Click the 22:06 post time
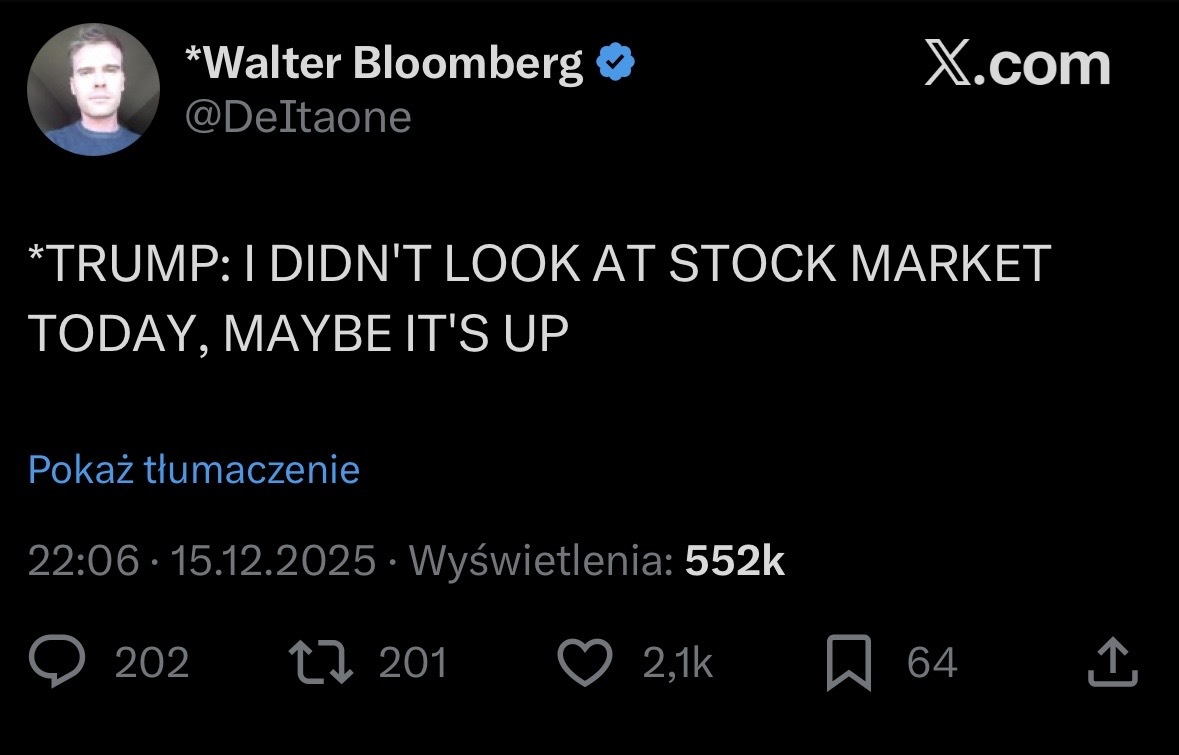Viewport: 1179px width, 755px height. 83,562
